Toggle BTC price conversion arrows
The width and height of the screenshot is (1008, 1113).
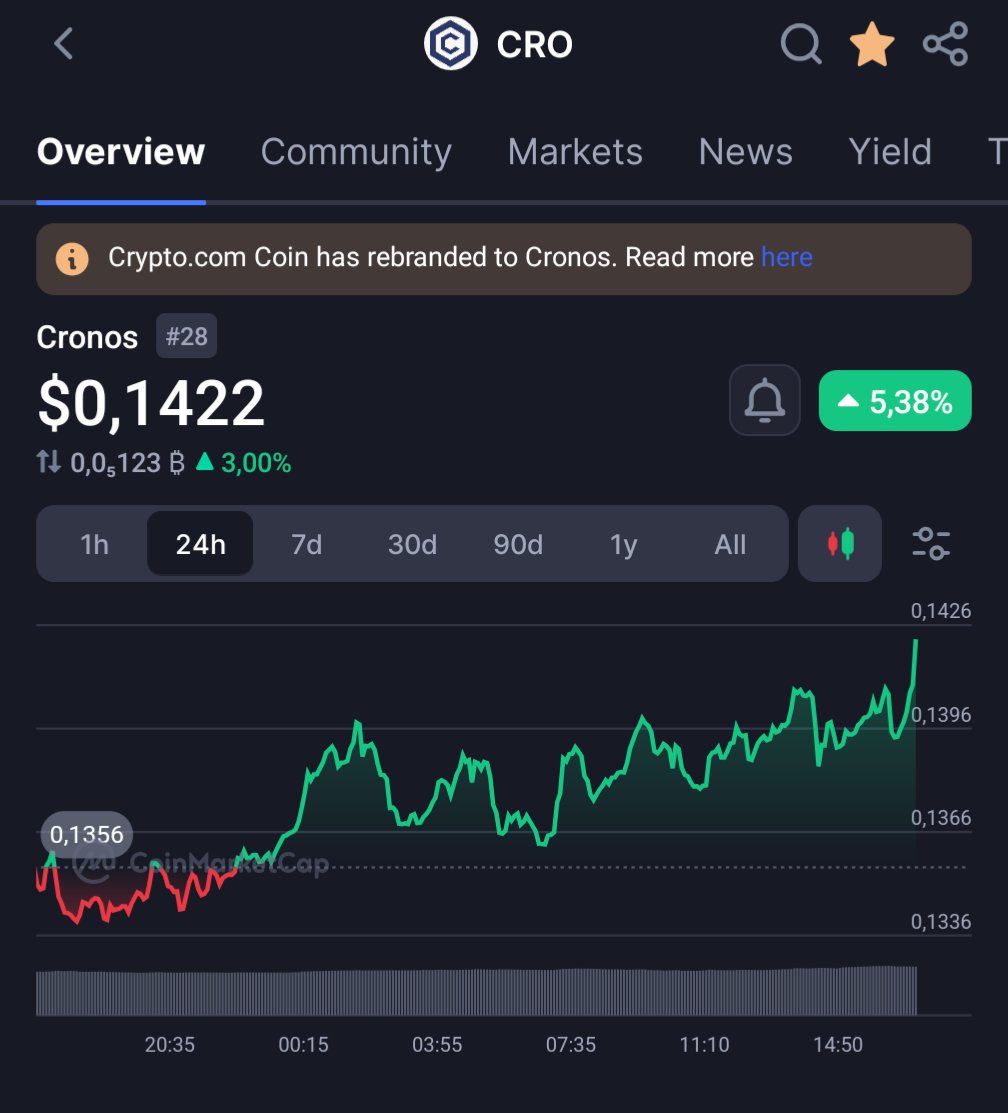[48, 462]
